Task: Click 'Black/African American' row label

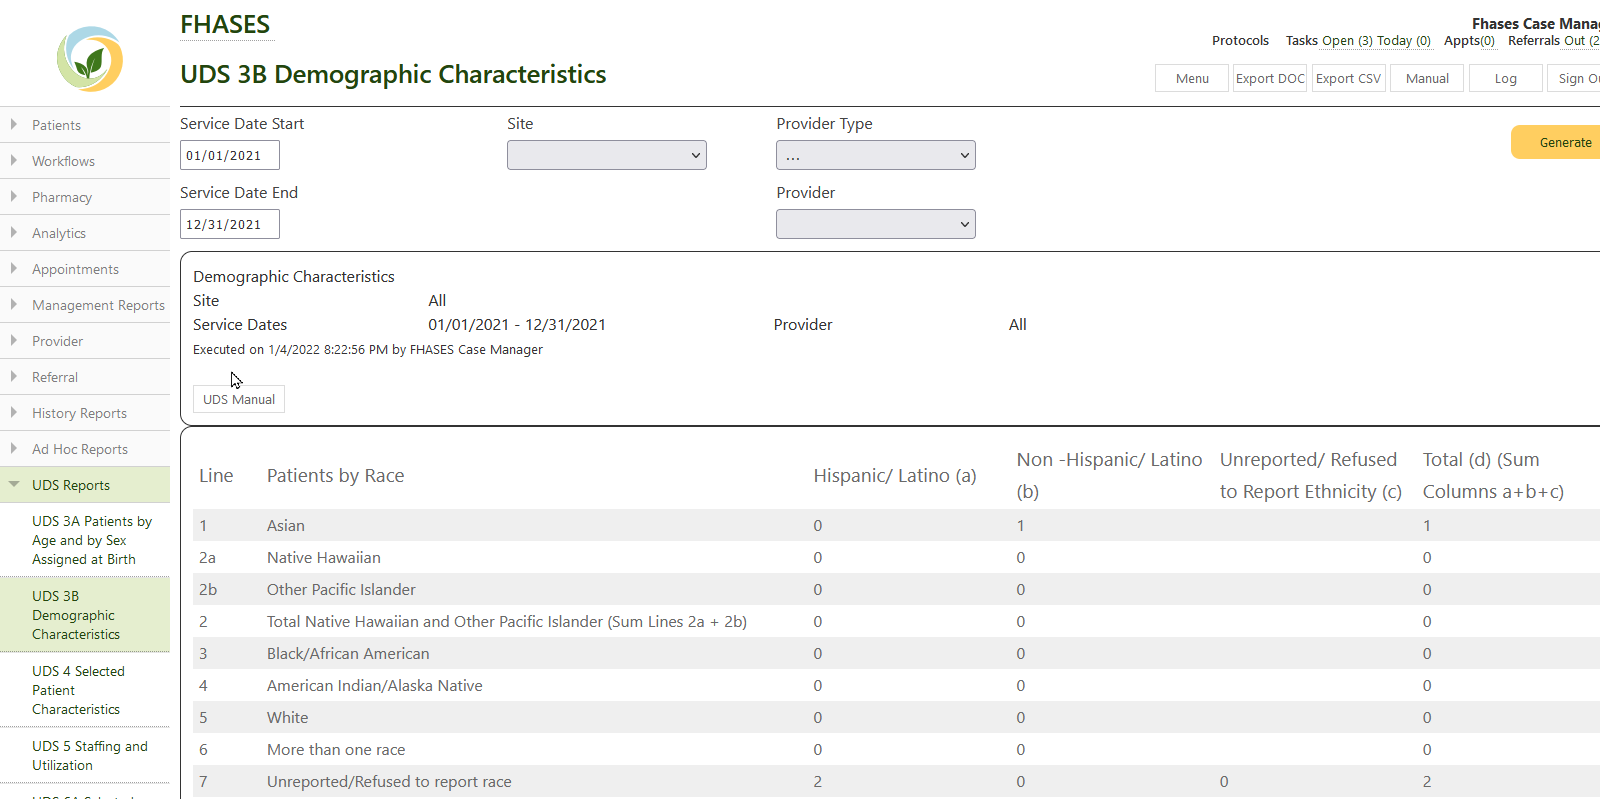Action: pyautogui.click(x=348, y=653)
